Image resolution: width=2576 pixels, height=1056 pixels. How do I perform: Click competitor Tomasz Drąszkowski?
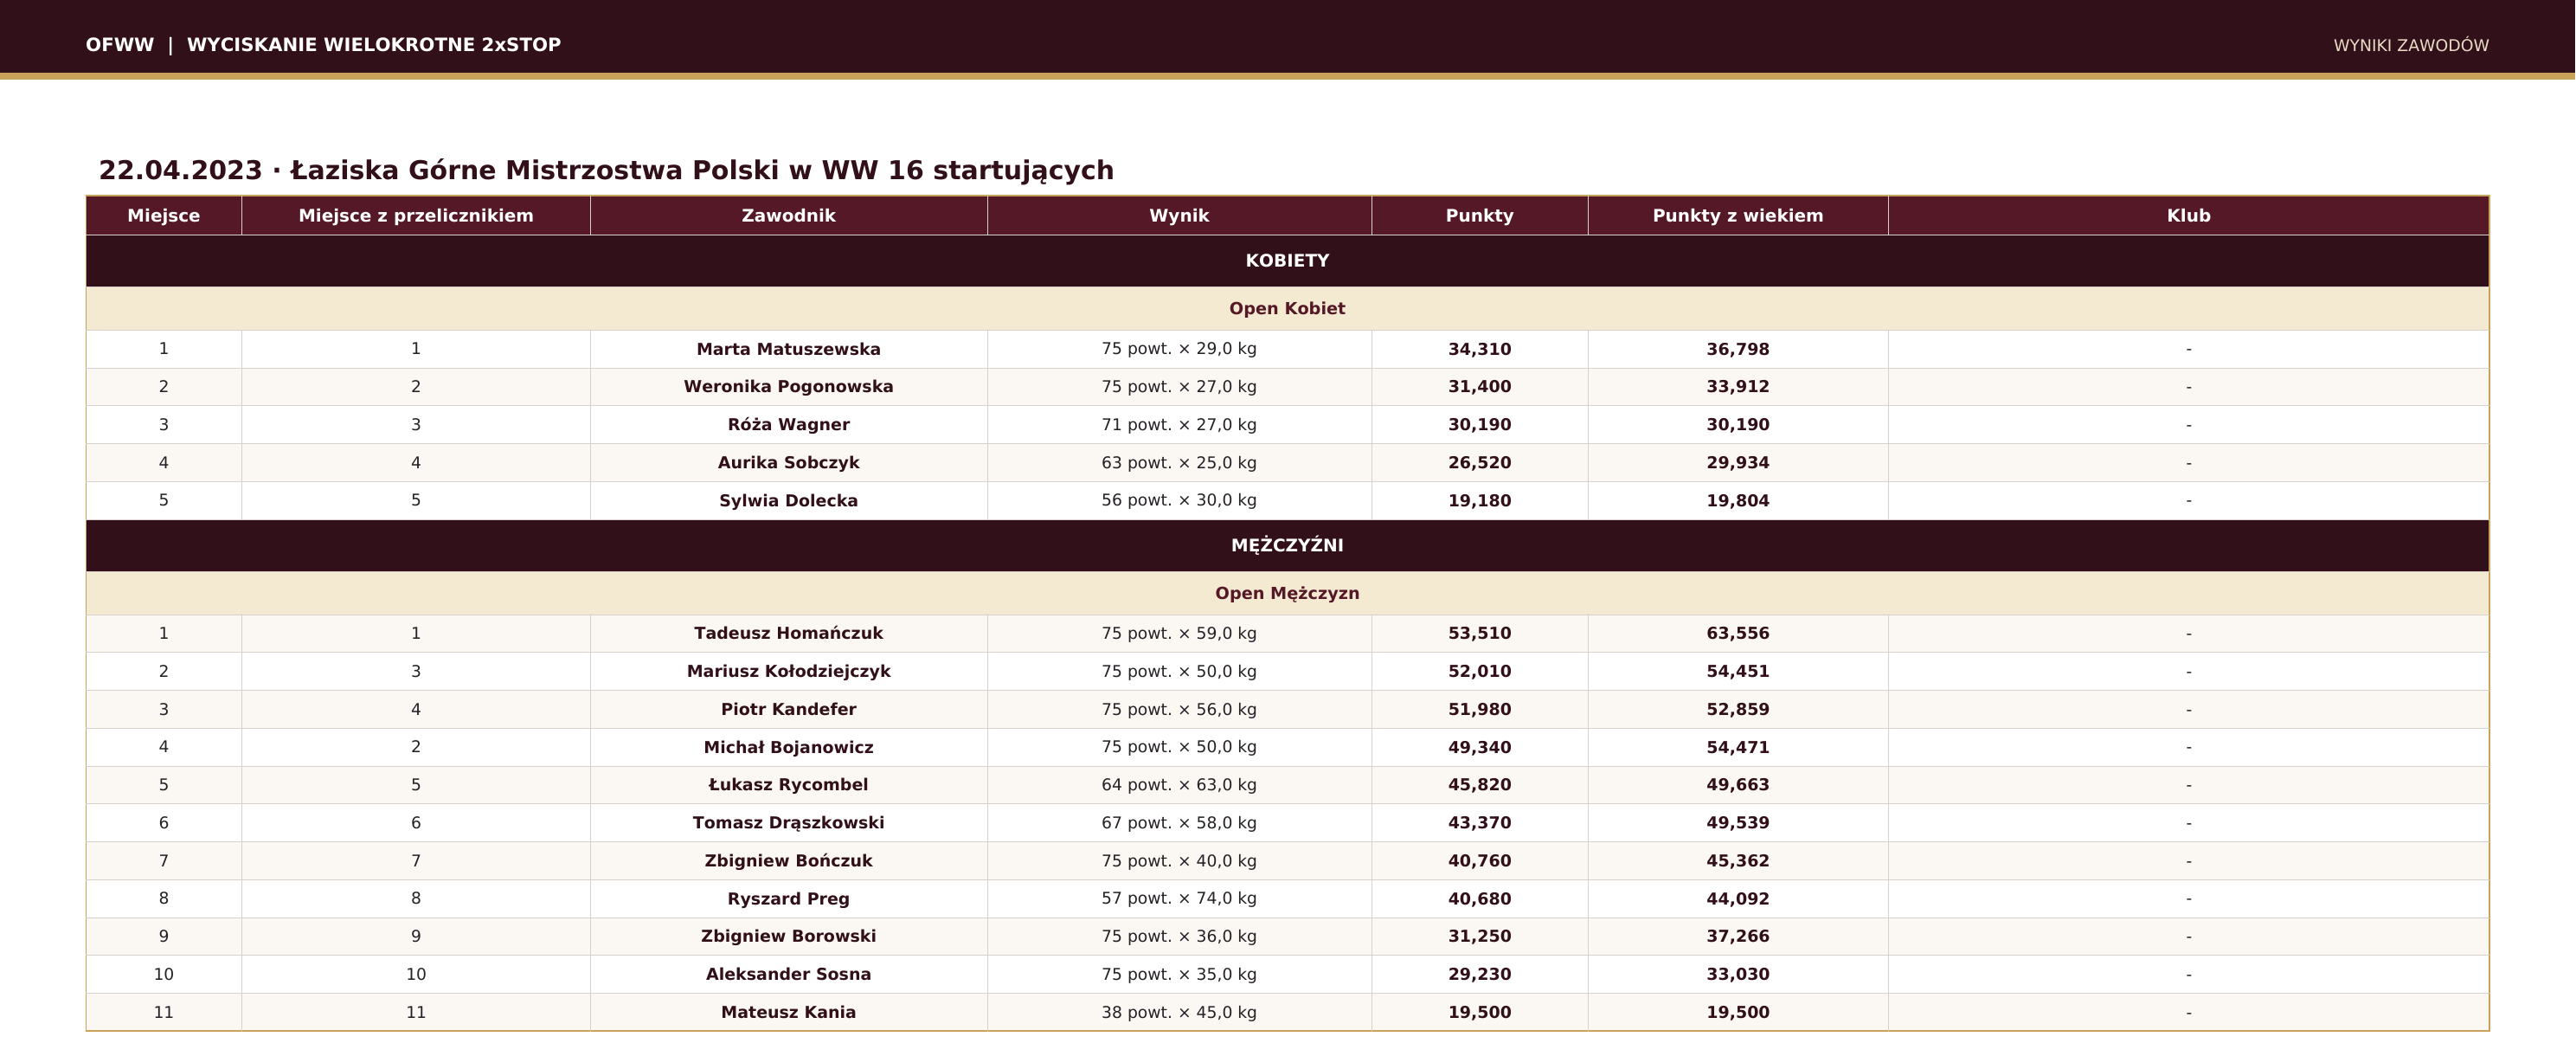[789, 823]
